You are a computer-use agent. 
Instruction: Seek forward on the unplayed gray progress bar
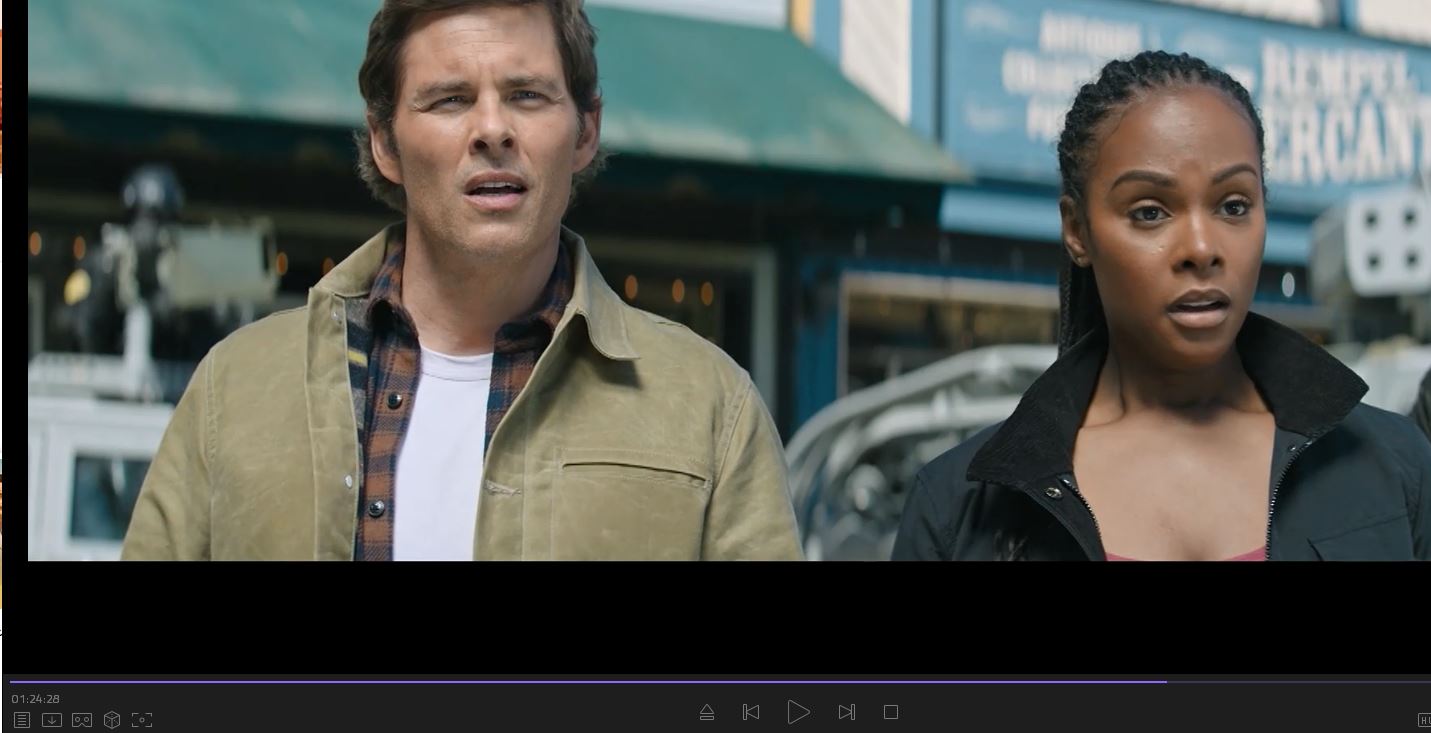point(1300,682)
